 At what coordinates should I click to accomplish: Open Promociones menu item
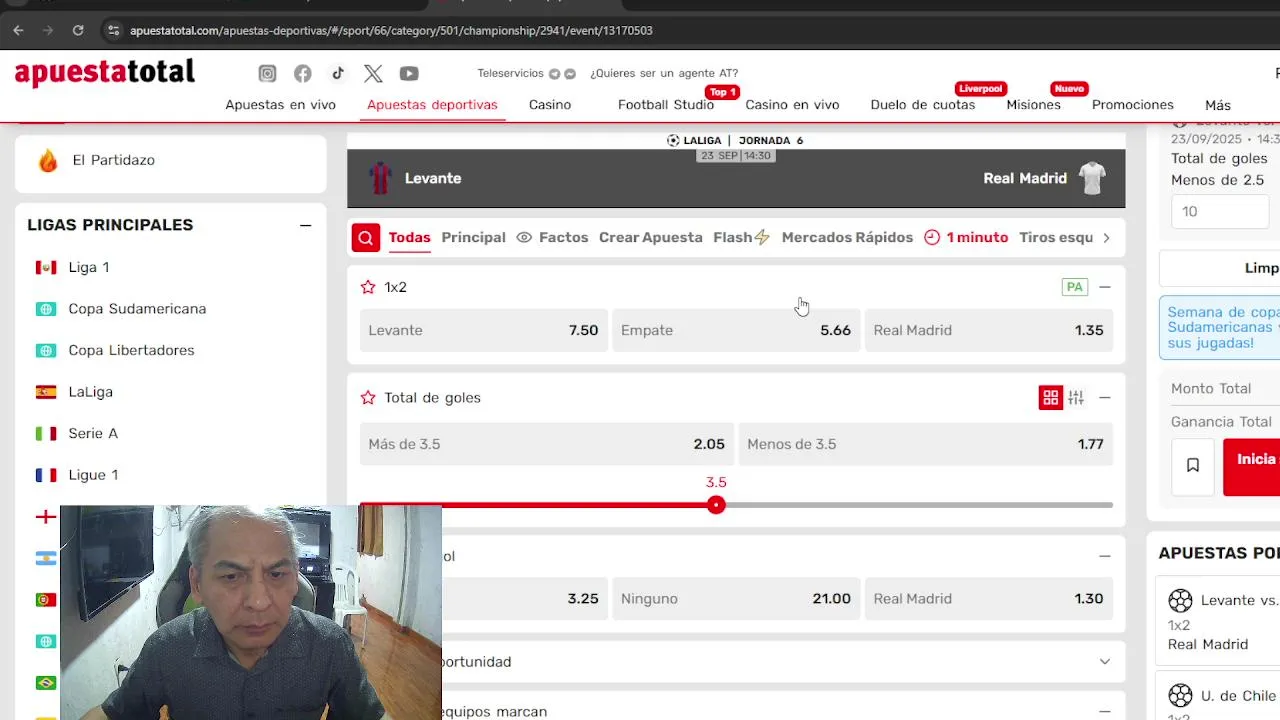(x=1133, y=105)
